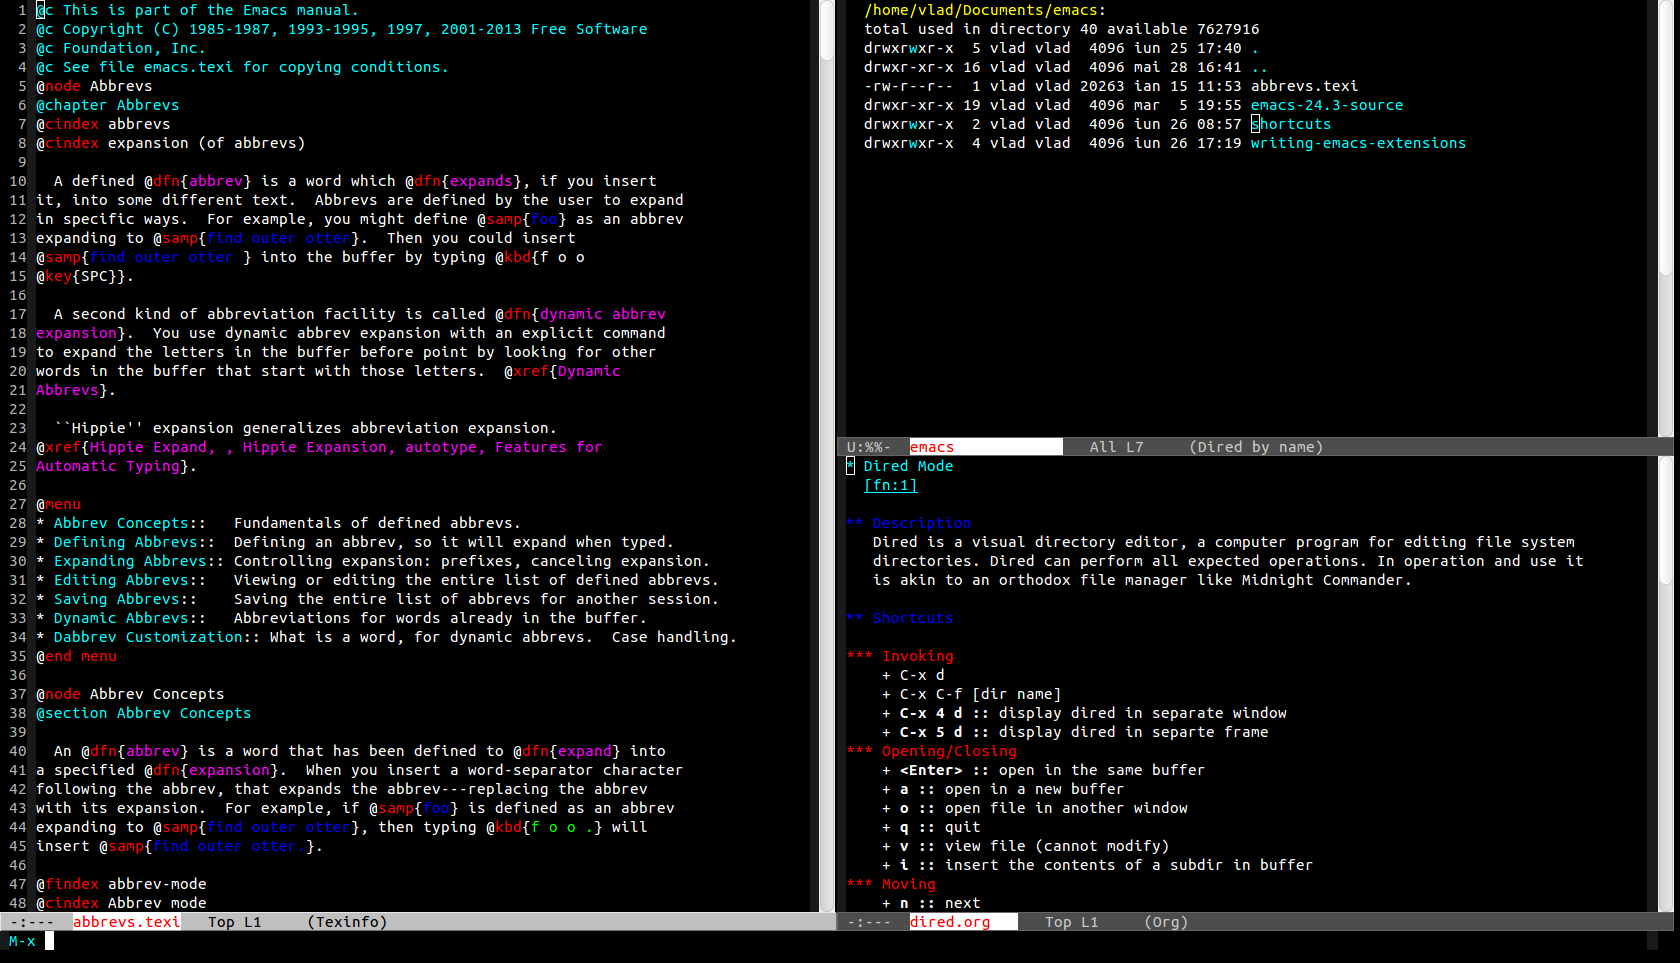The width and height of the screenshot is (1680, 963).
Task: Click the (Dired by name) mode indicator
Action: click(1256, 447)
